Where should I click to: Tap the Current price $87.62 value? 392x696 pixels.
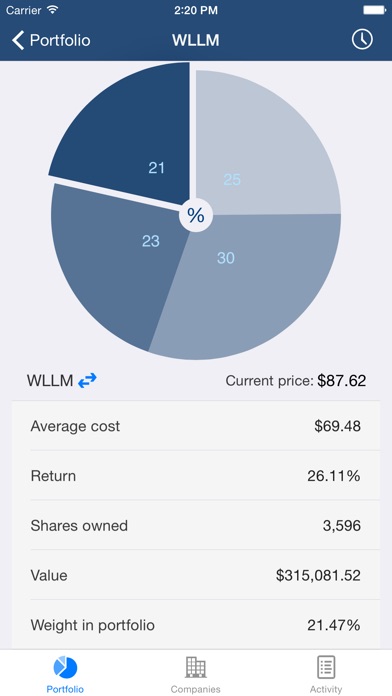pyautogui.click(x=341, y=380)
